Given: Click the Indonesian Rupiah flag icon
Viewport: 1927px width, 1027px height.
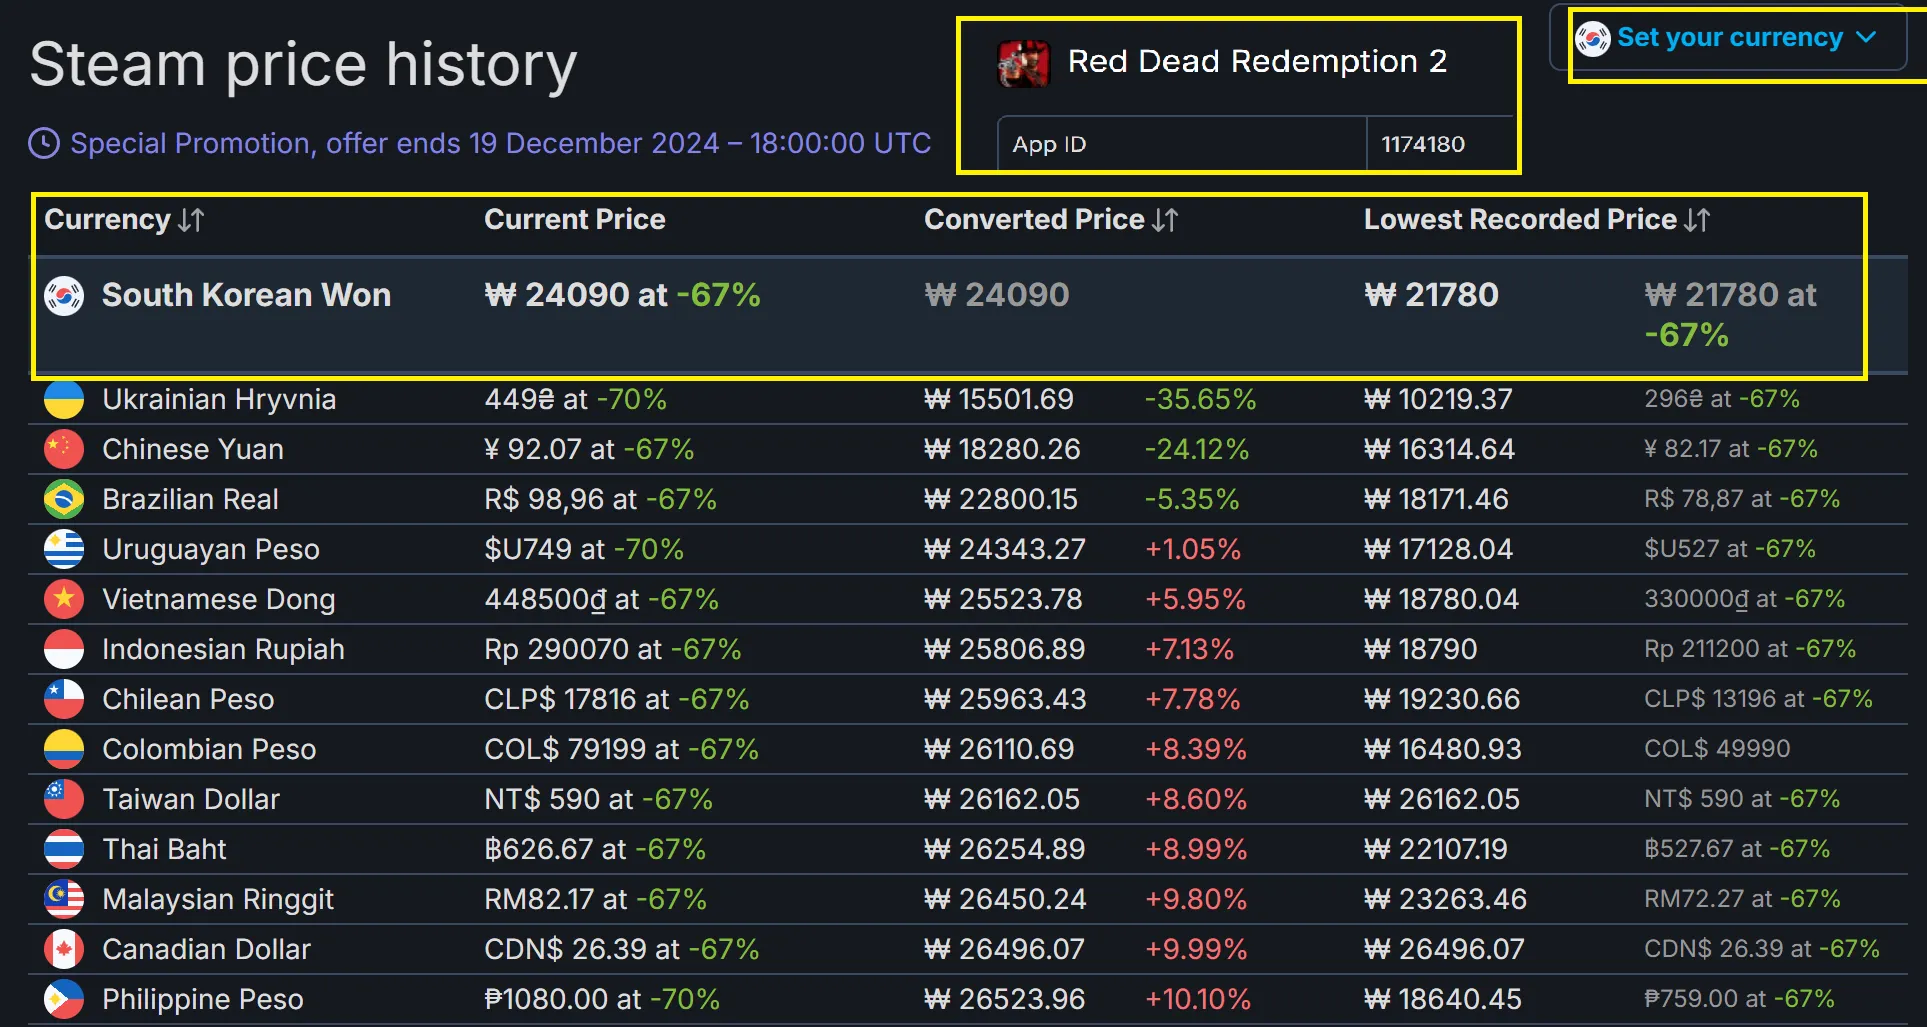Looking at the screenshot, I should [64, 649].
